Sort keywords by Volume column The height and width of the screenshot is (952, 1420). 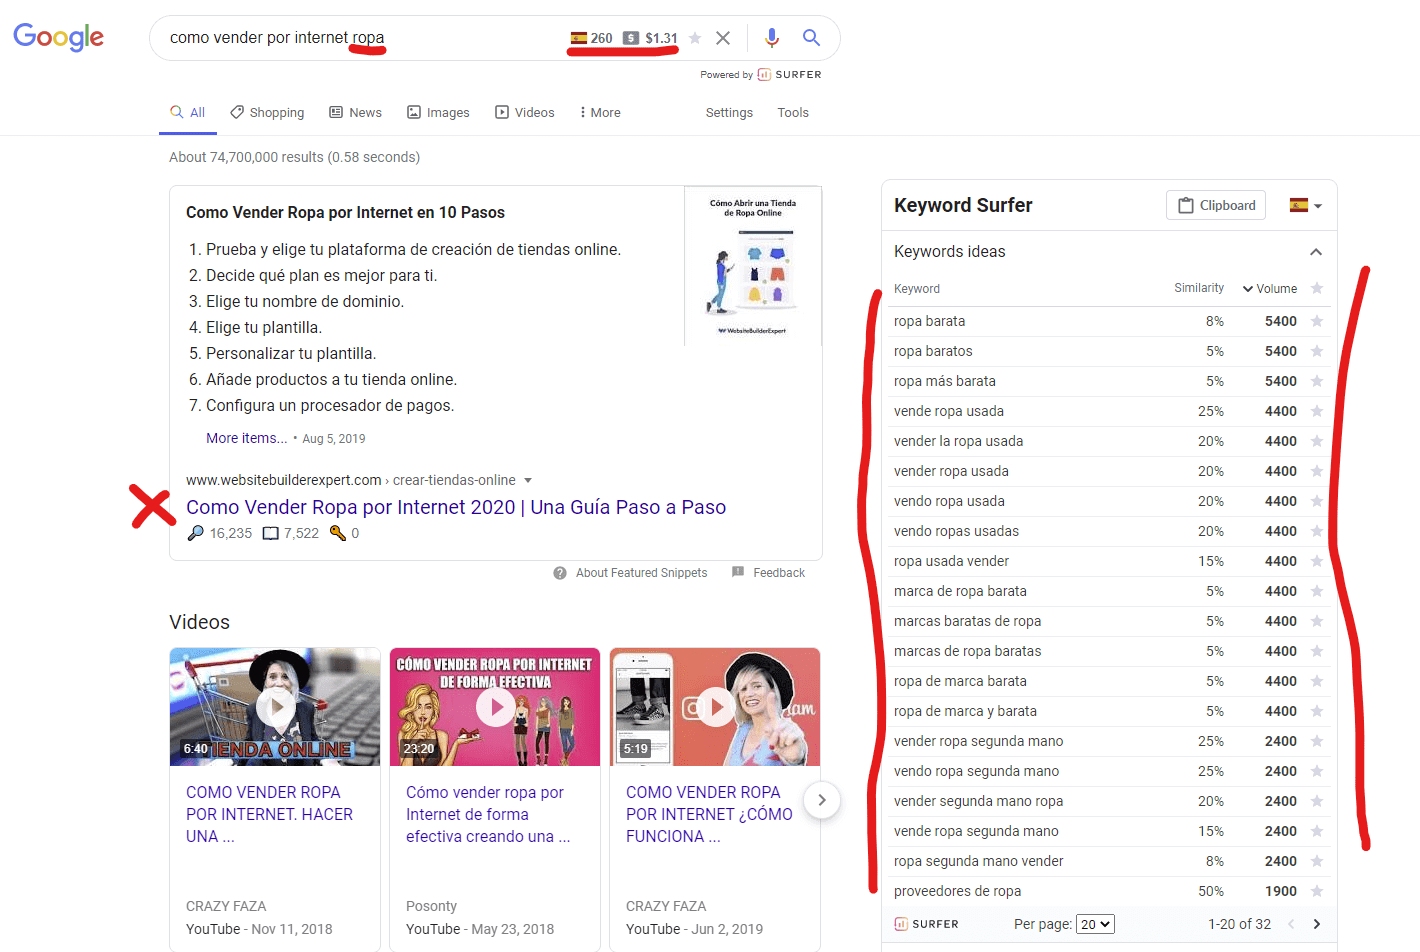pos(1270,289)
